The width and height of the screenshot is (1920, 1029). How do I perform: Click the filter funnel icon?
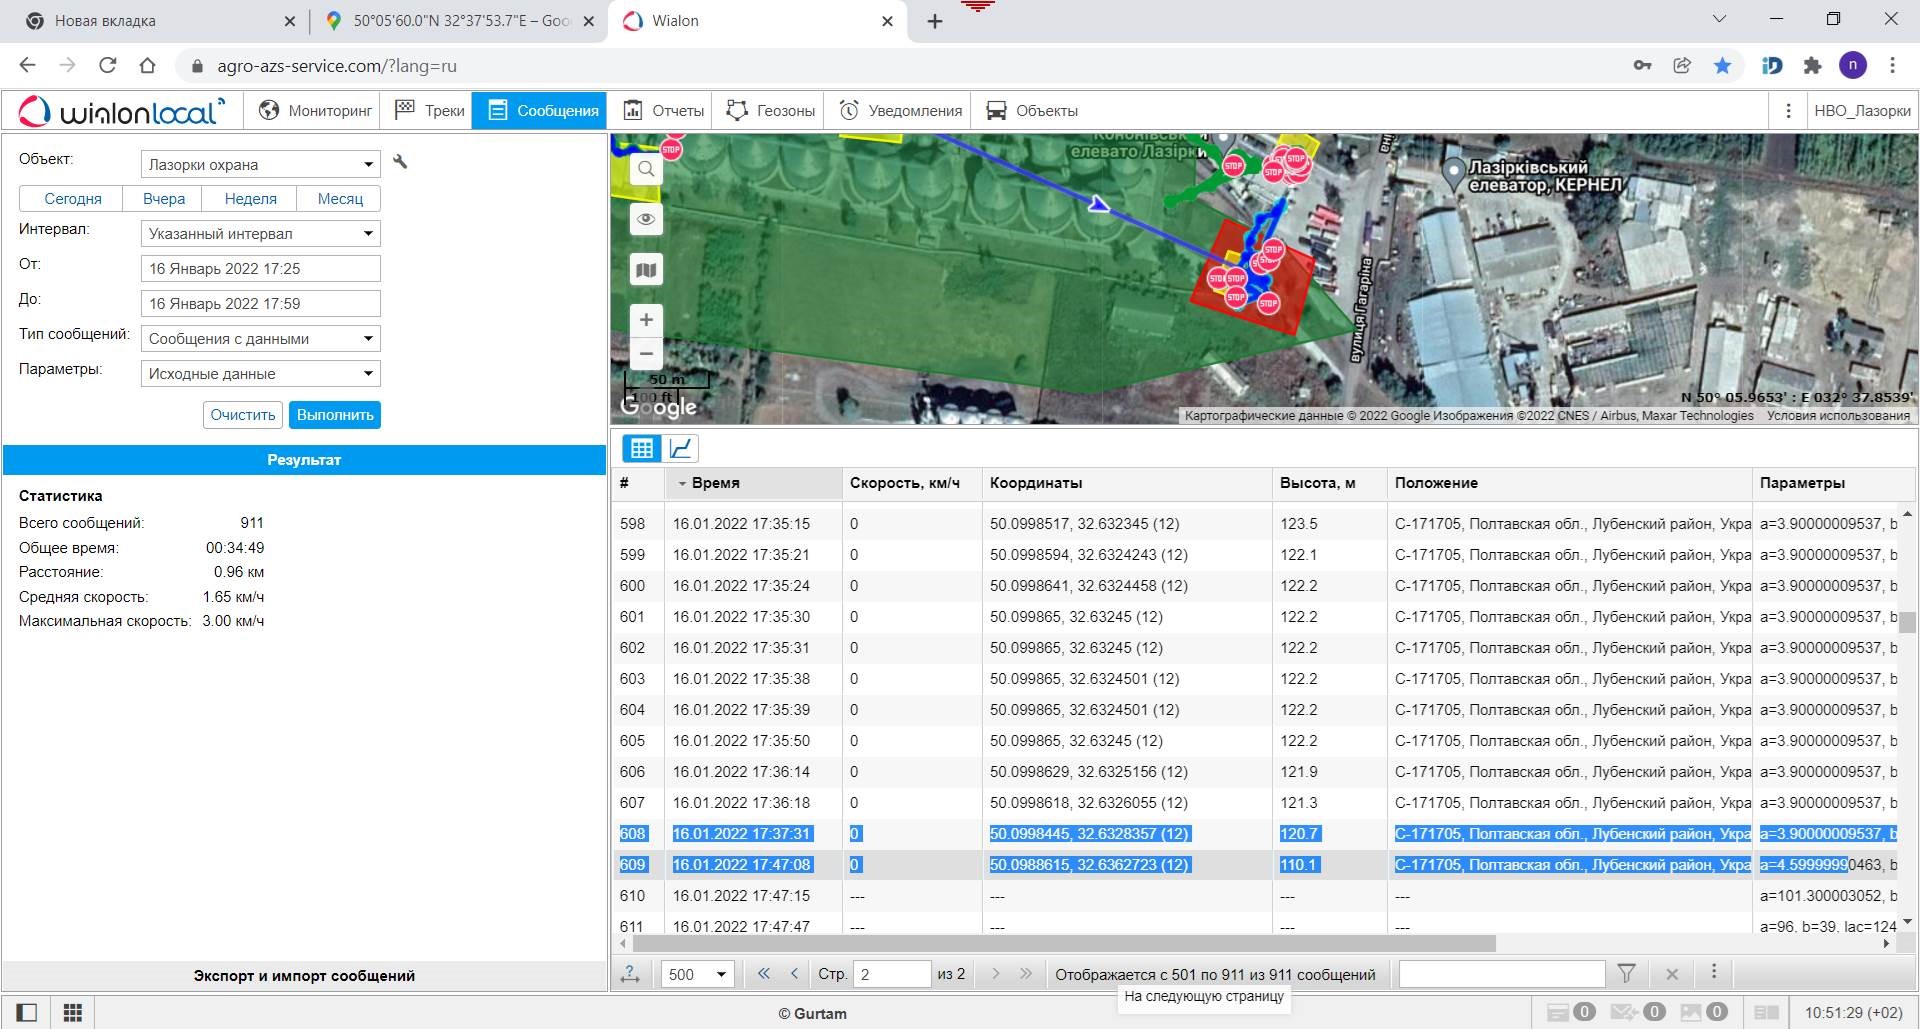[x=1627, y=973]
